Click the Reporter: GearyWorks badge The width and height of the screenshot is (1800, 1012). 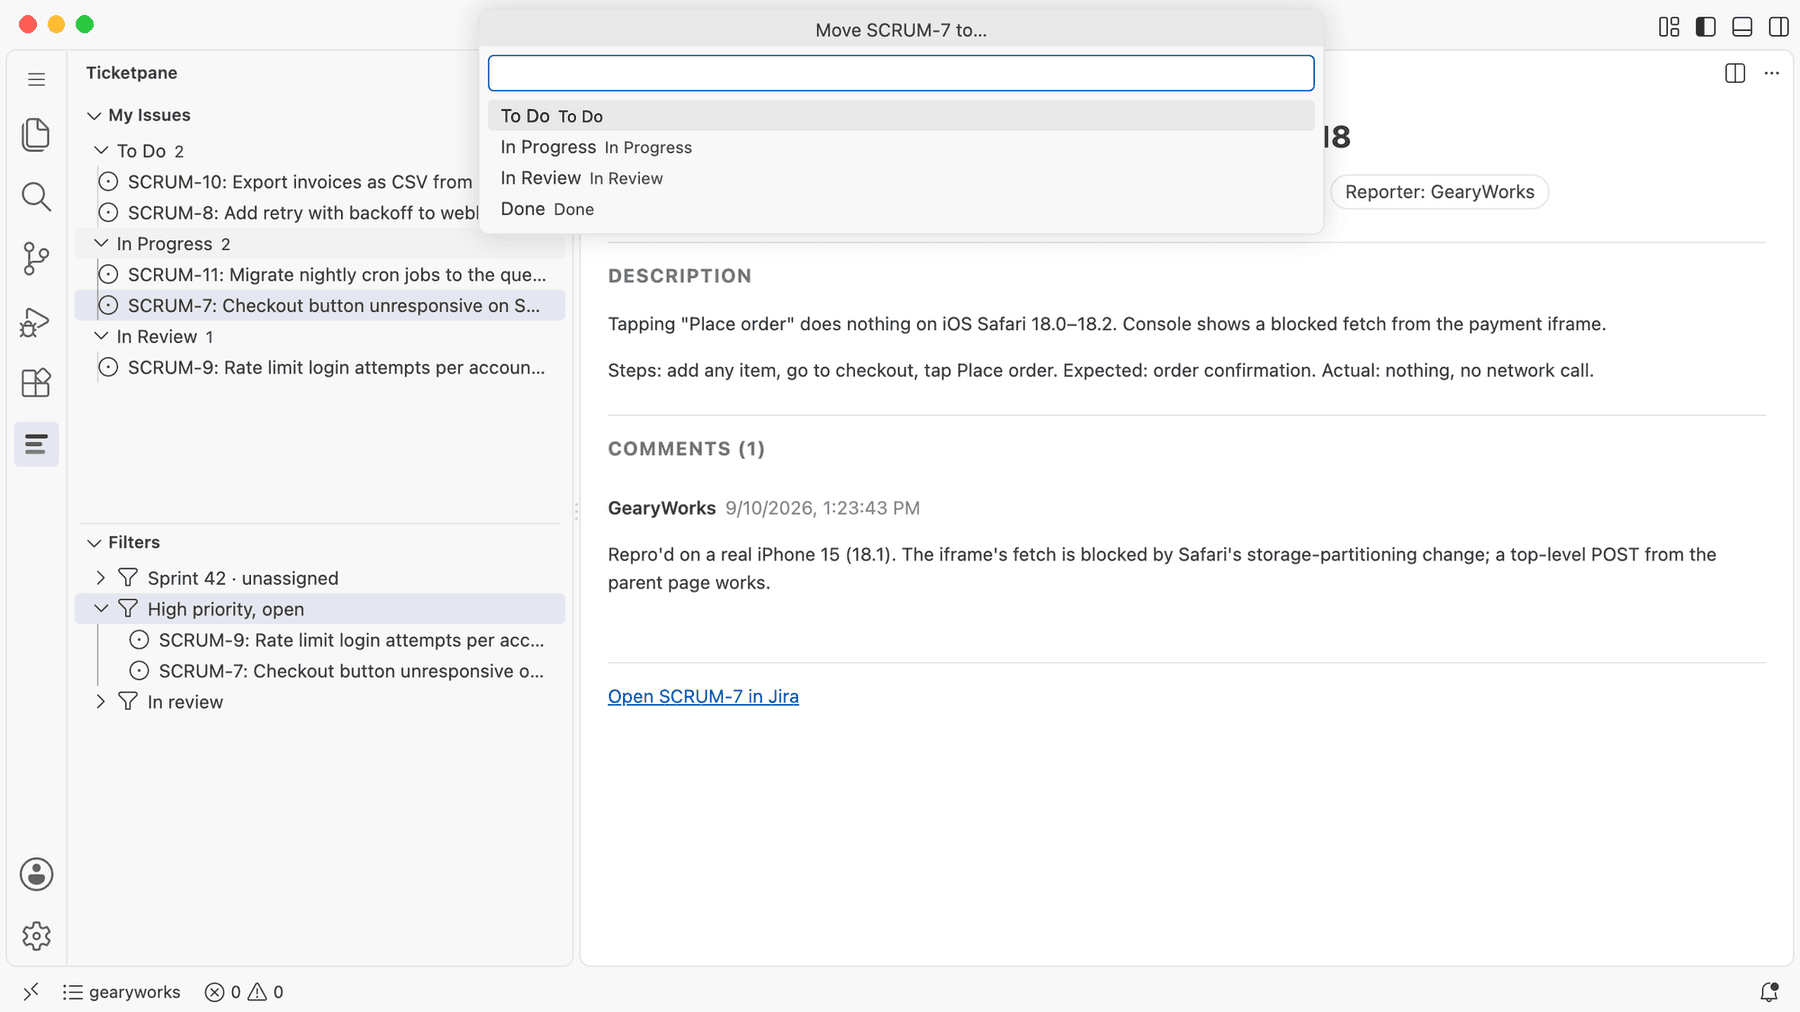click(x=1439, y=192)
